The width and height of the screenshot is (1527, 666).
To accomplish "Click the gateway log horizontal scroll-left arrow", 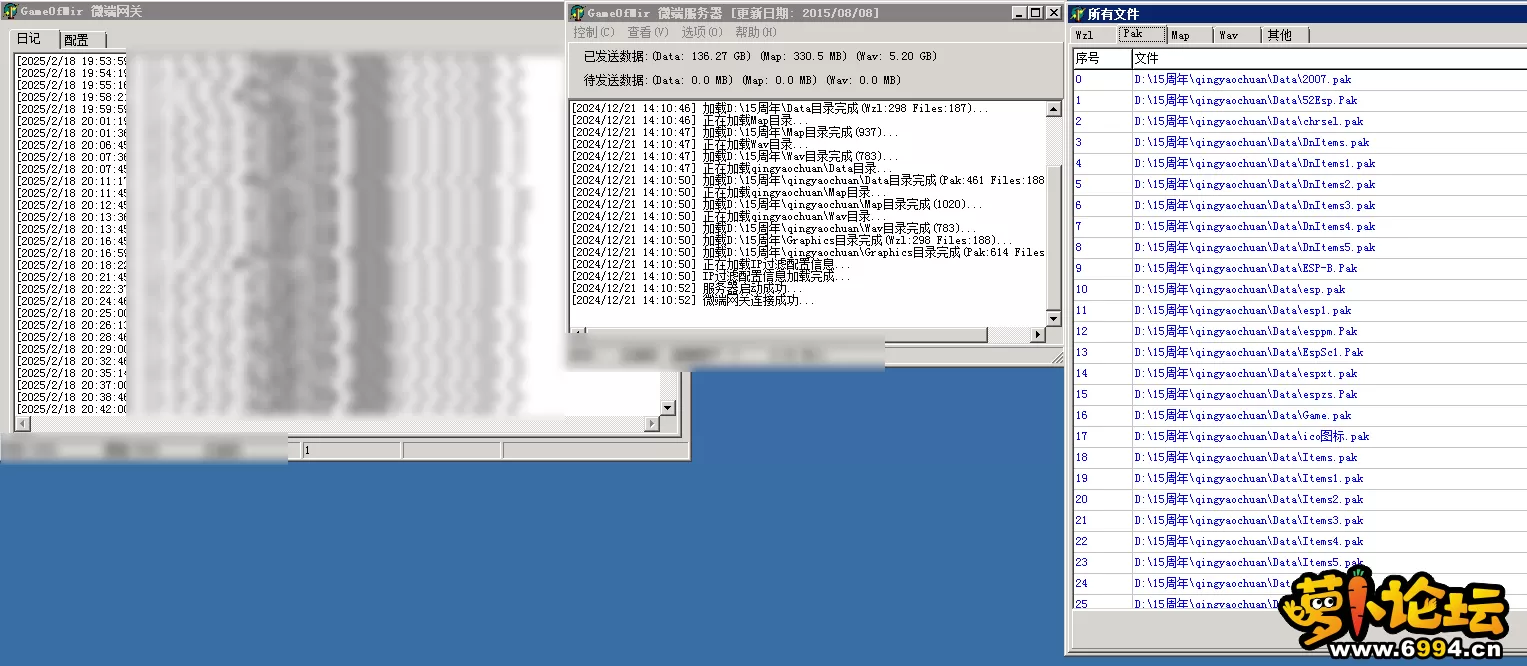I will (22, 424).
